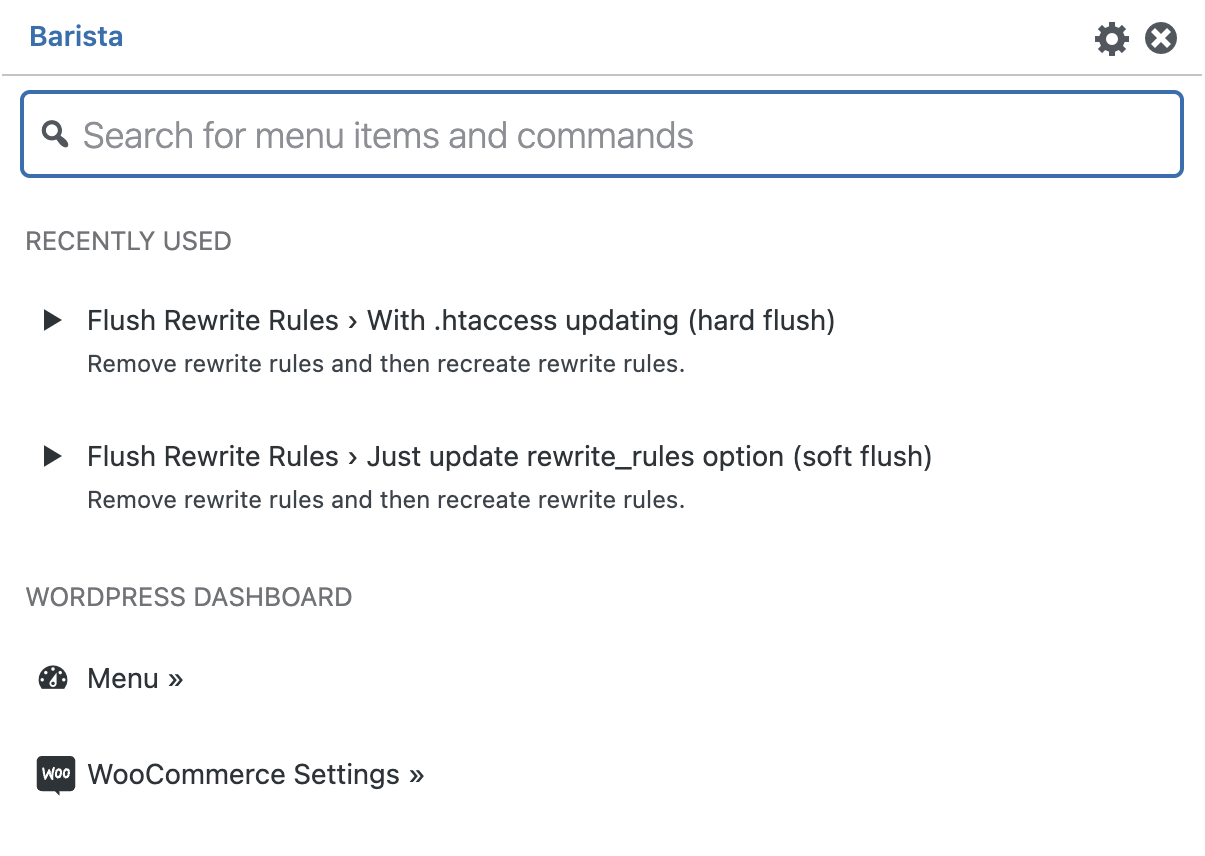This screenshot has width=1205, height=856.
Task: Click the WooCommerce logo icon
Action: tap(56, 775)
